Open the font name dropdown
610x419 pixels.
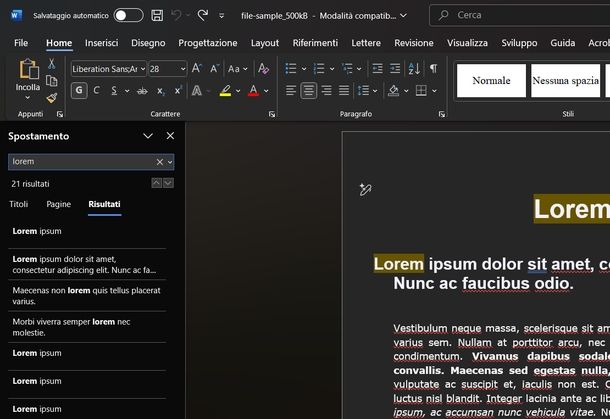(143, 69)
